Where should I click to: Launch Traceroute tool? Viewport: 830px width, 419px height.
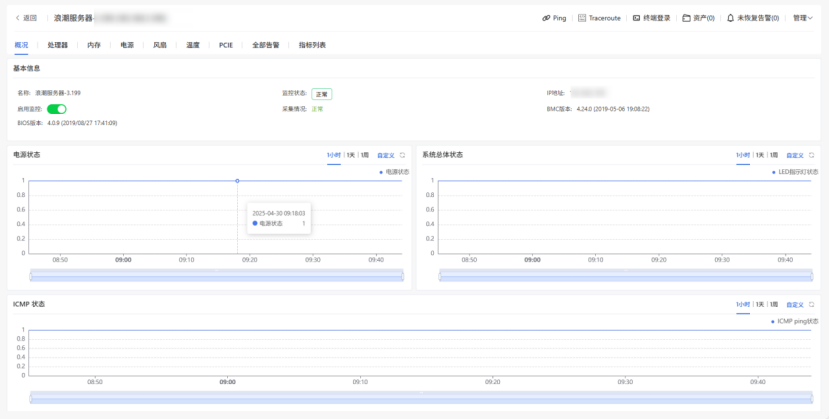click(599, 18)
